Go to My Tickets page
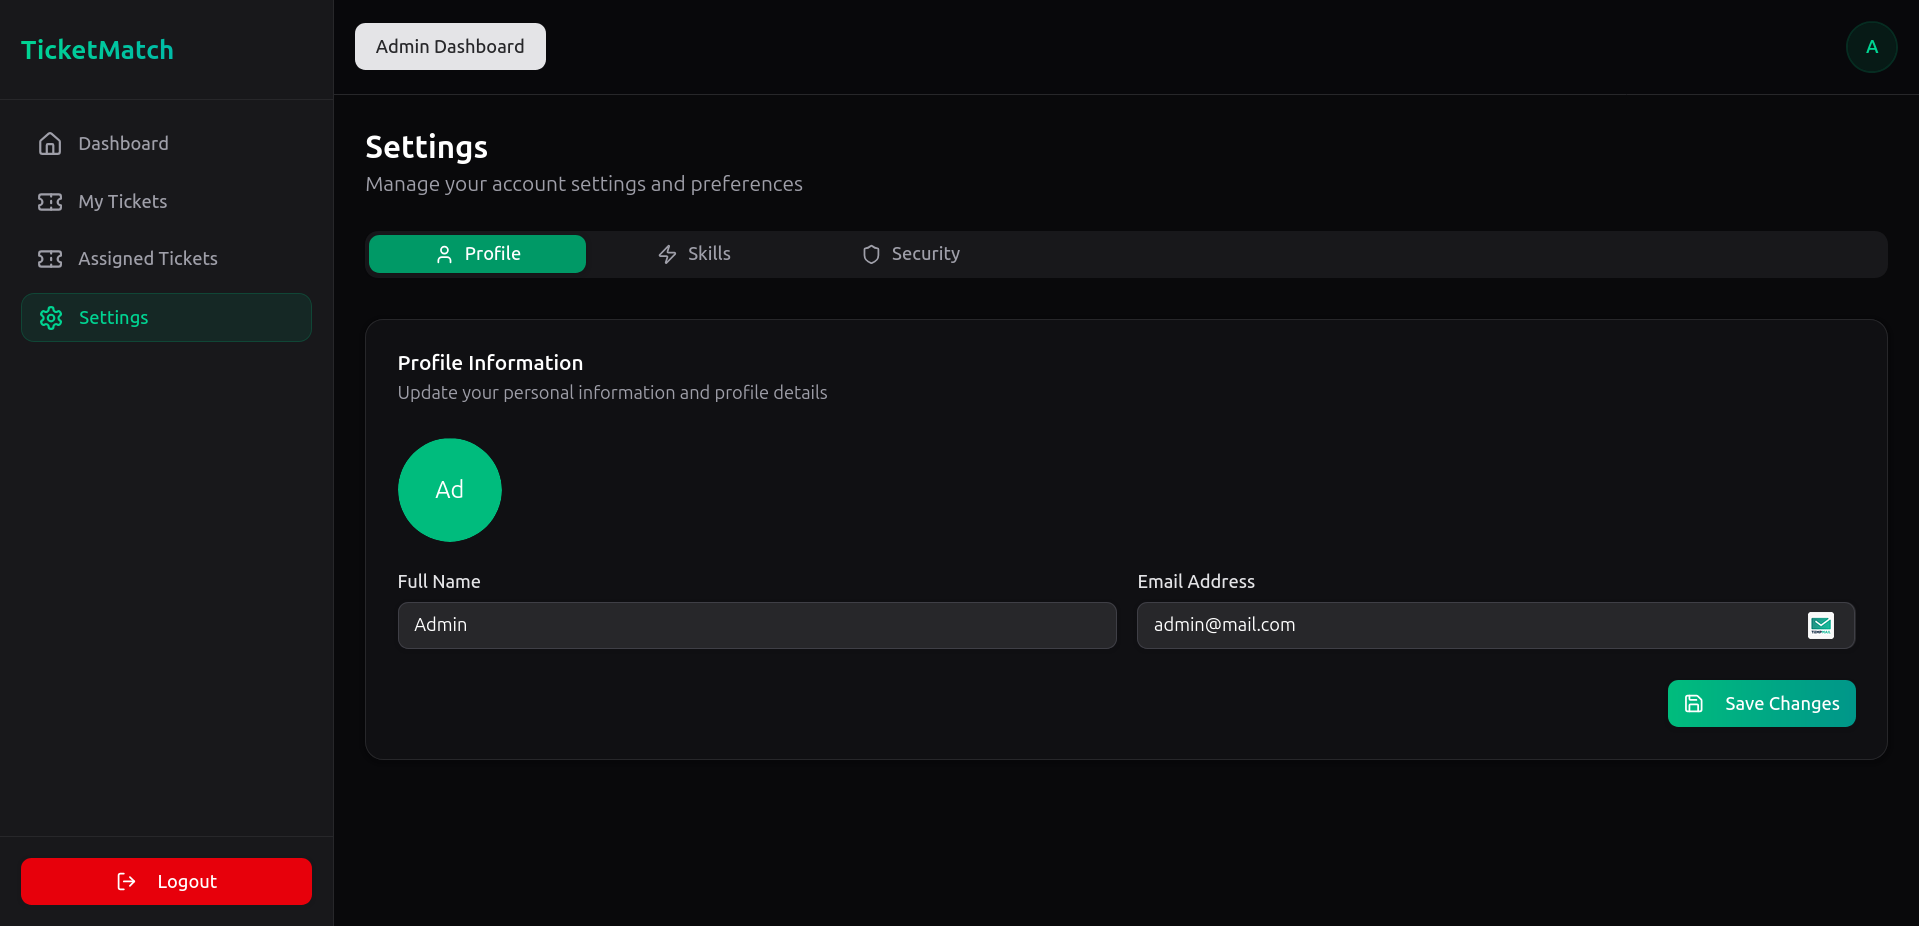Viewport: 1920px width, 926px height. 166,202
